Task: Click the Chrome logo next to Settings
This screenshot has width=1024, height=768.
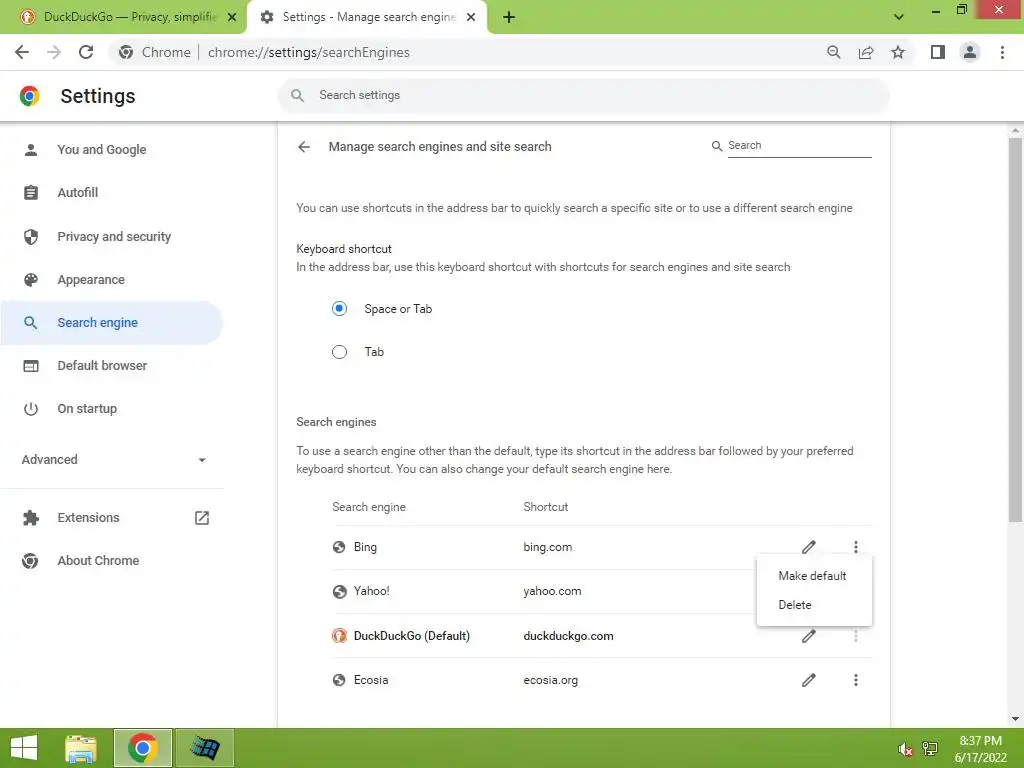Action: tap(29, 96)
